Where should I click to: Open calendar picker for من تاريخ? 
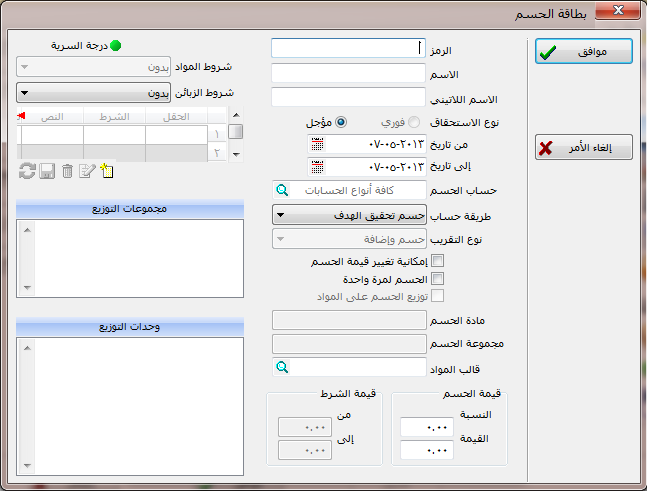point(318,144)
